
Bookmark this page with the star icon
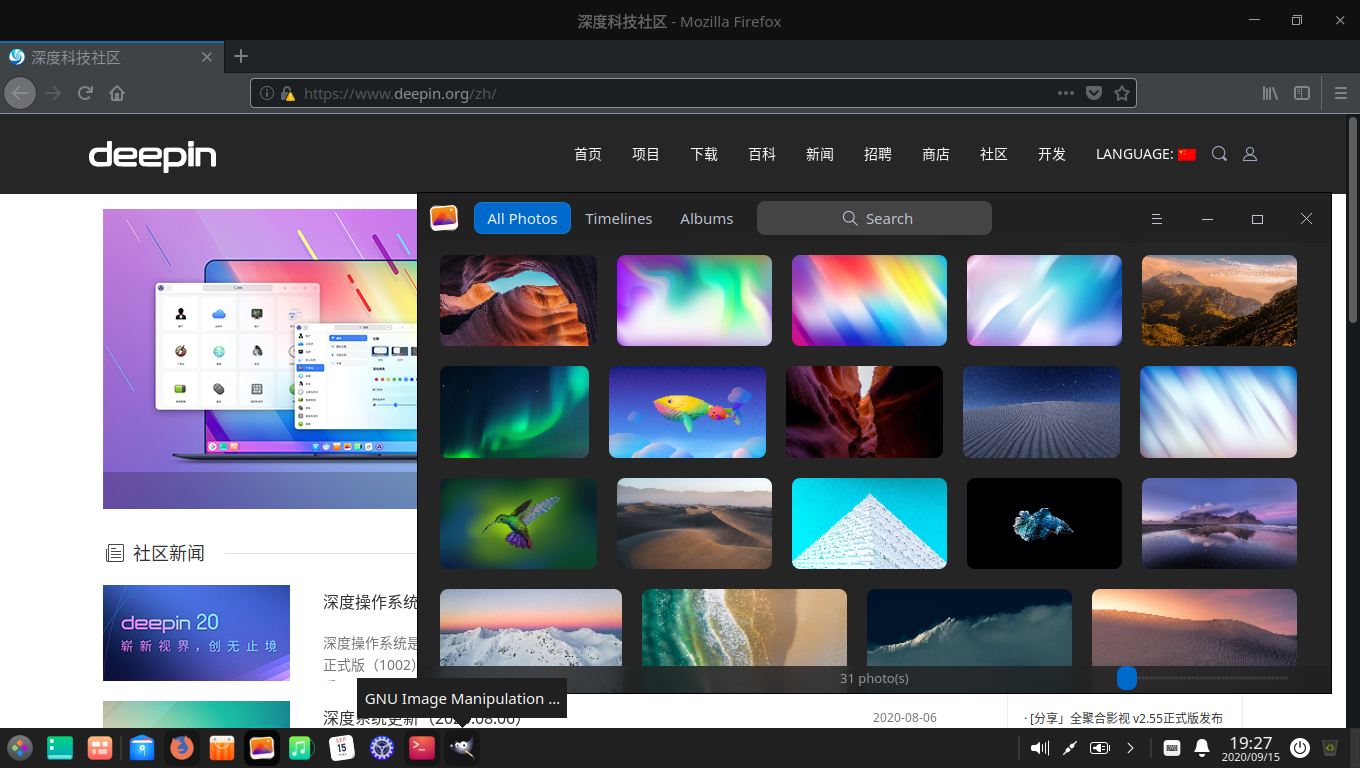pyautogui.click(x=1122, y=93)
